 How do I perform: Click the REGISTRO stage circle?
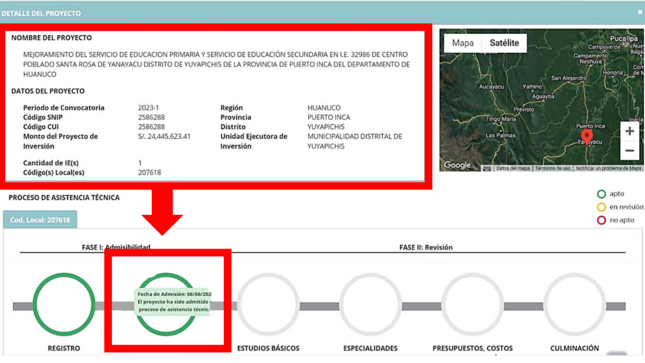tap(64, 304)
